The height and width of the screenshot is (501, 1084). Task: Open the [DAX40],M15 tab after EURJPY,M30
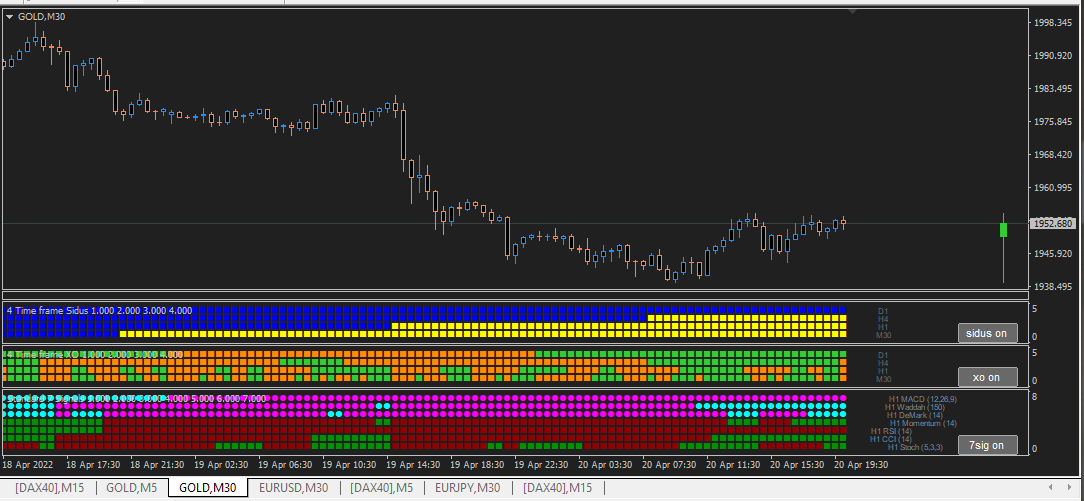[x=557, y=488]
